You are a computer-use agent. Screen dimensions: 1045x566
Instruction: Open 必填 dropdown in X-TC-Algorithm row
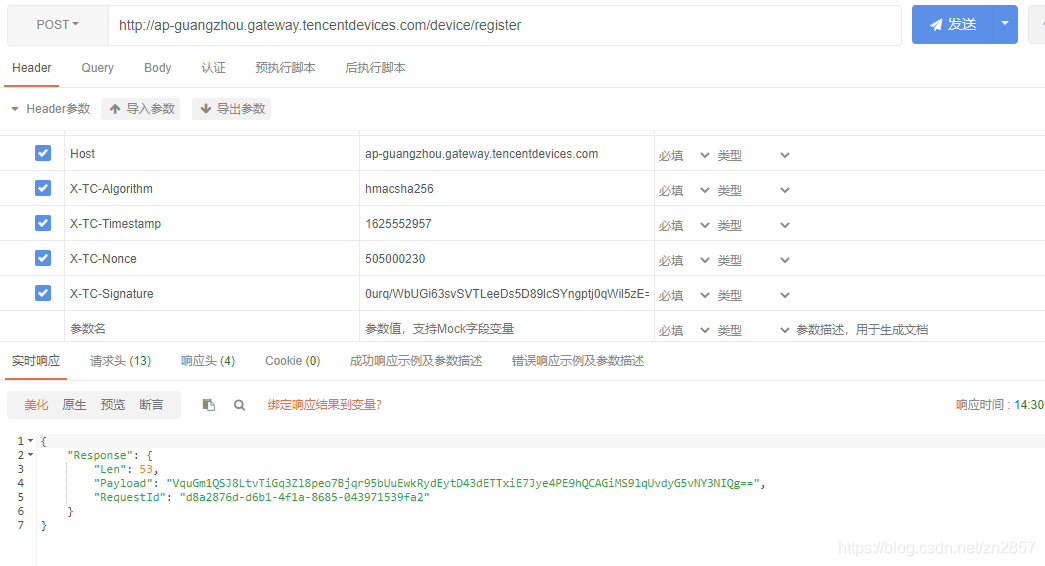pyautogui.click(x=684, y=191)
